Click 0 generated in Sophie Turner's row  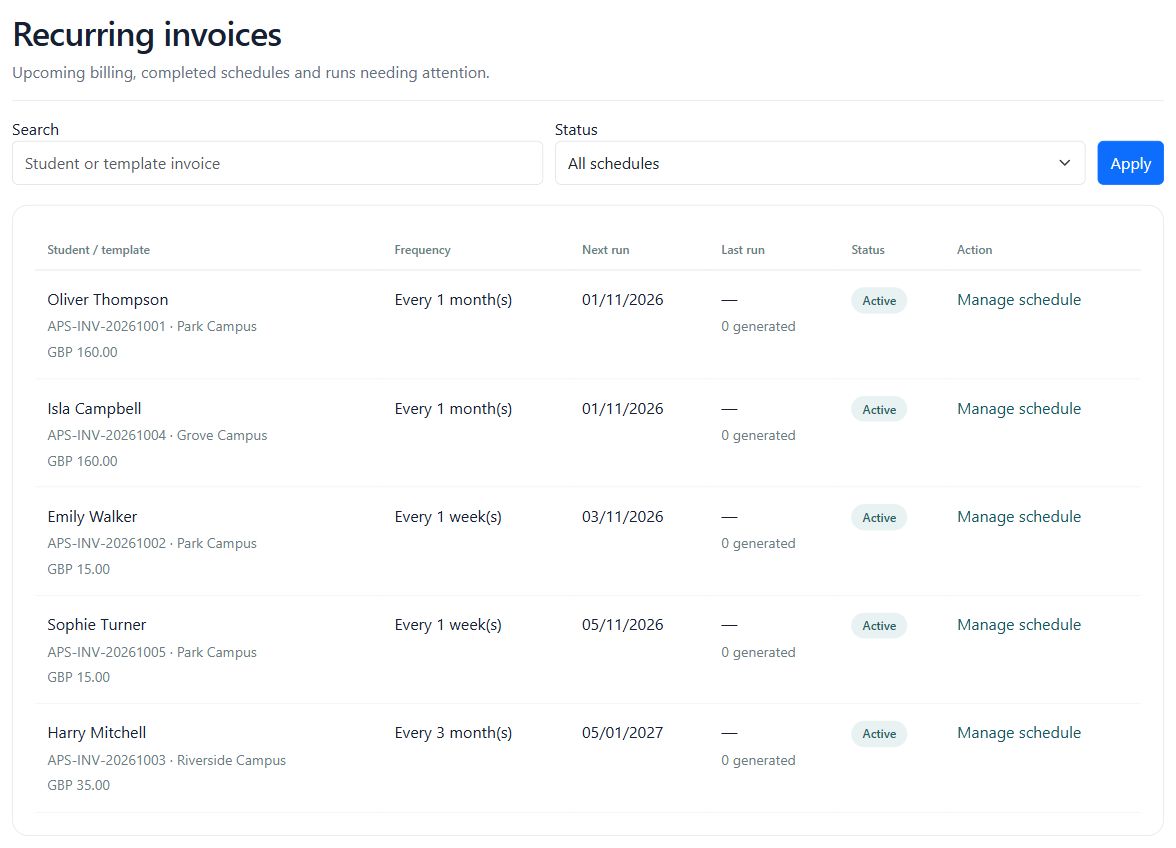[758, 652]
